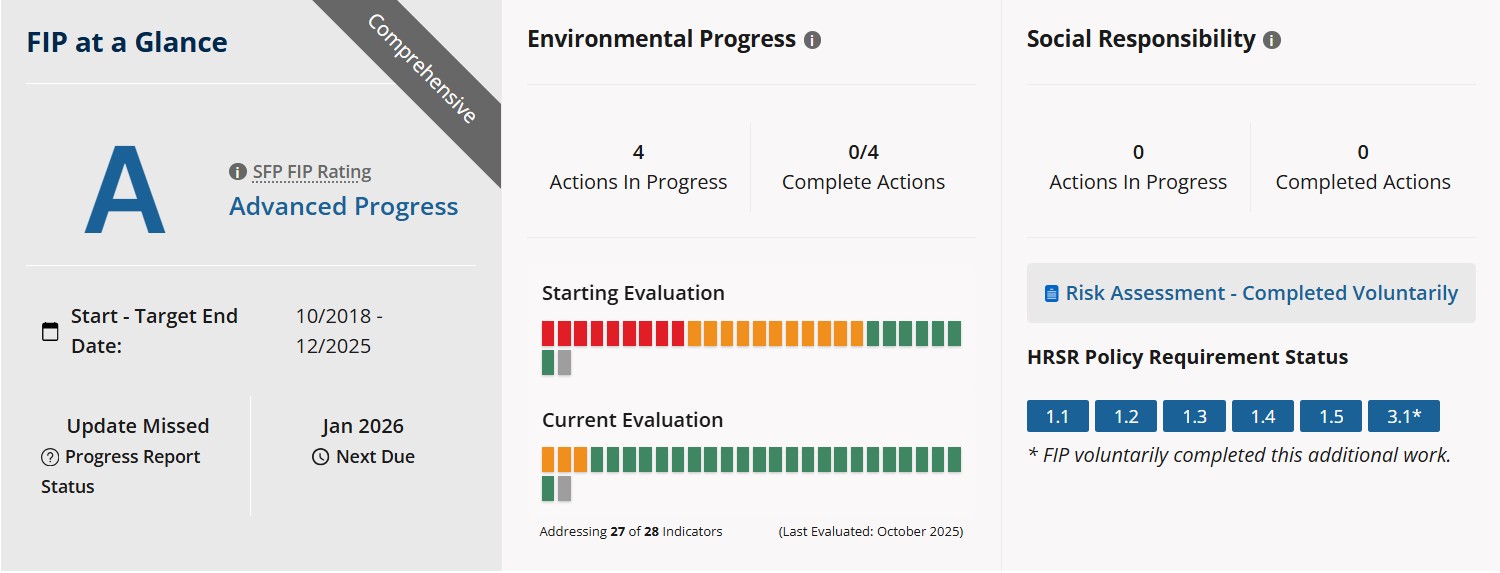The height and width of the screenshot is (573, 1500).
Task: Choose HRSR policy requirement 1.5 badge
Action: (x=1331, y=416)
